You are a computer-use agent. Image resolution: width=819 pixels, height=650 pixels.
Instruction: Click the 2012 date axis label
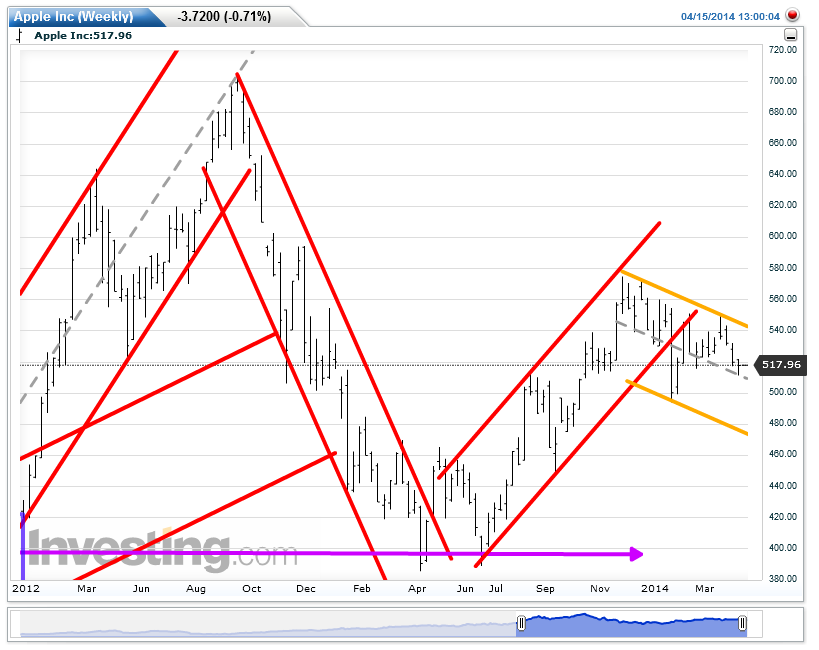tap(26, 588)
